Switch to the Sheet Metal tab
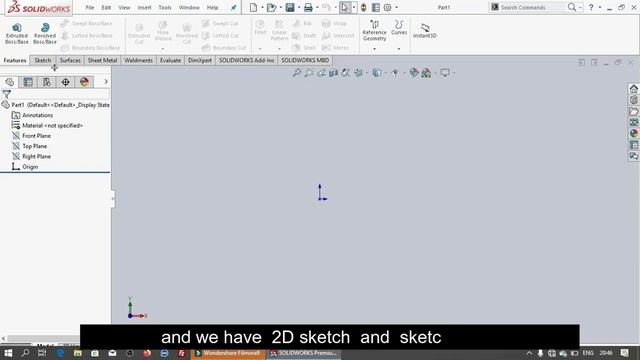Image resolution: width=640 pixels, height=360 pixels. 102,60
